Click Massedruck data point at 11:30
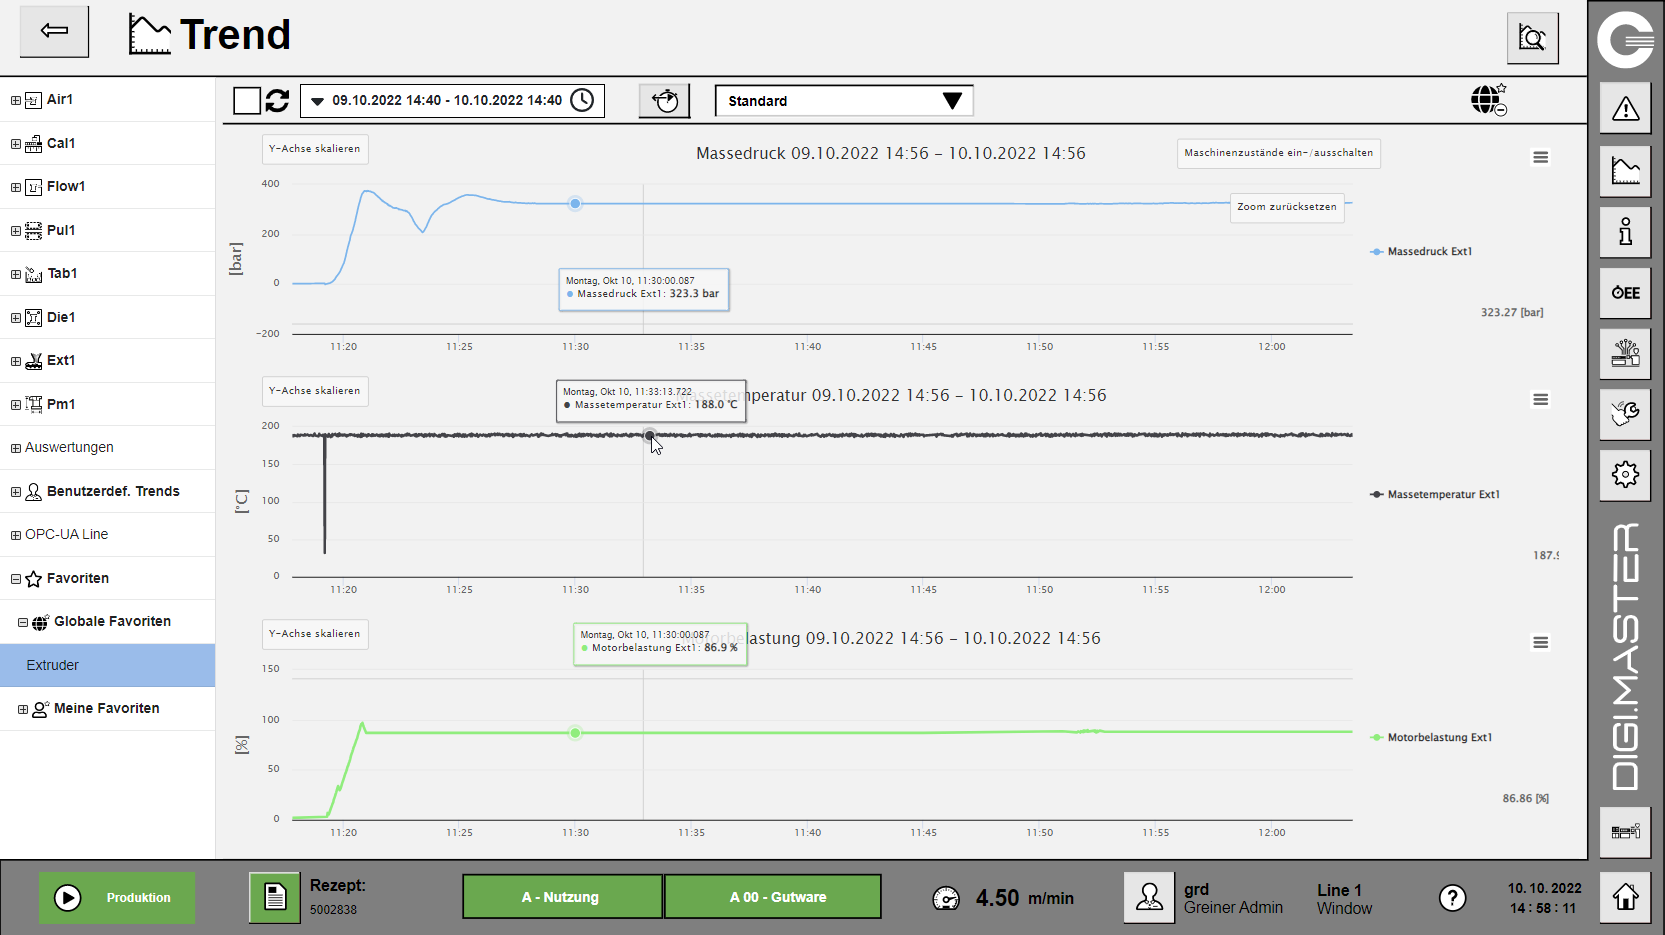Viewport: 1665px width, 935px height. 575,203
